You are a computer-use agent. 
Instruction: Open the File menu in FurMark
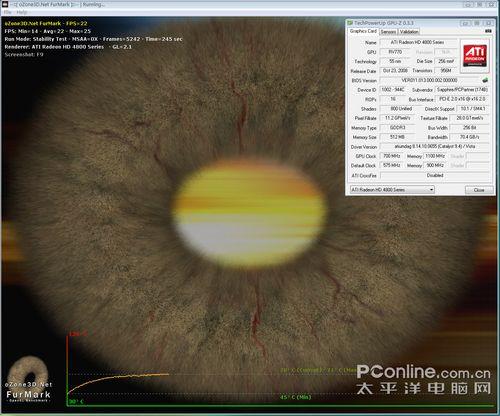(8, 12)
